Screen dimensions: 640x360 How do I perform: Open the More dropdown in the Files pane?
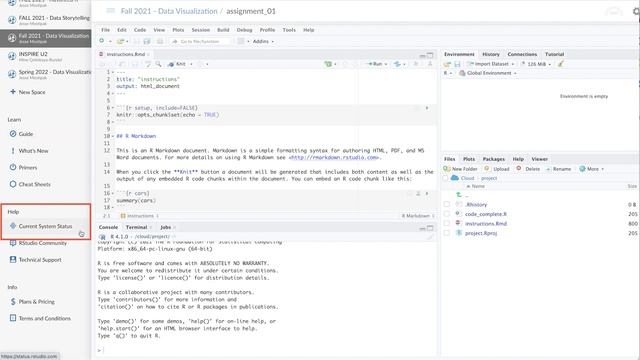pyautogui.click(x=591, y=169)
